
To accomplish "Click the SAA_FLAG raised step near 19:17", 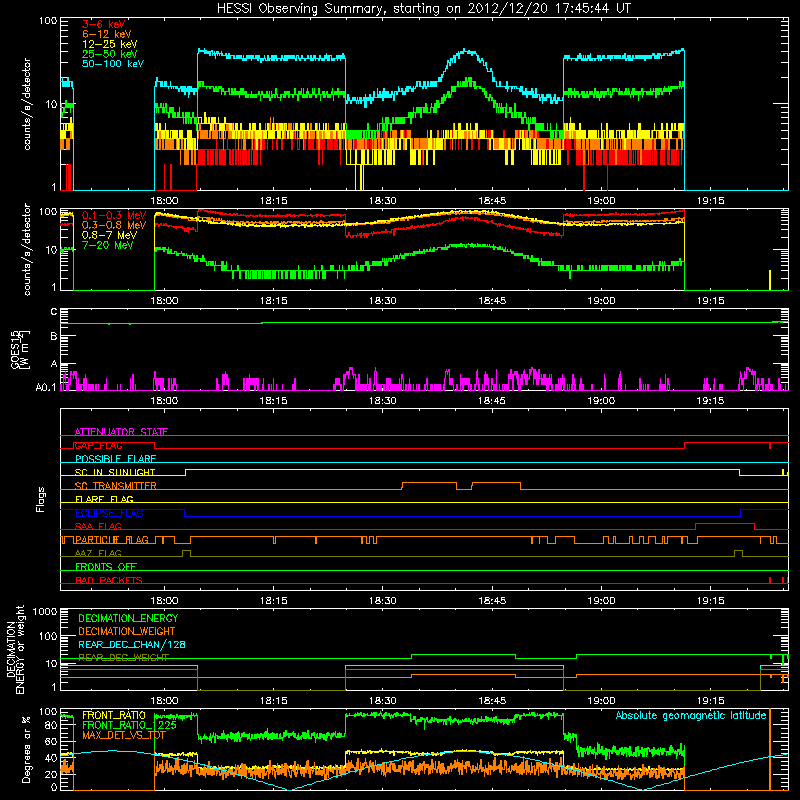I will [724, 523].
